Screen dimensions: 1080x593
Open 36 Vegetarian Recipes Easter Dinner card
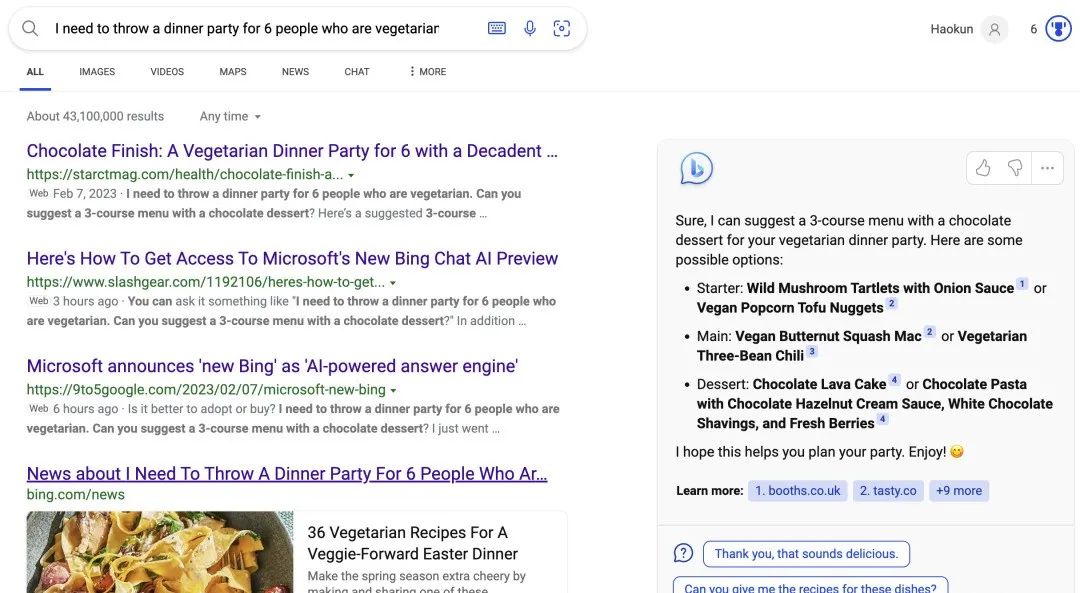pos(430,552)
